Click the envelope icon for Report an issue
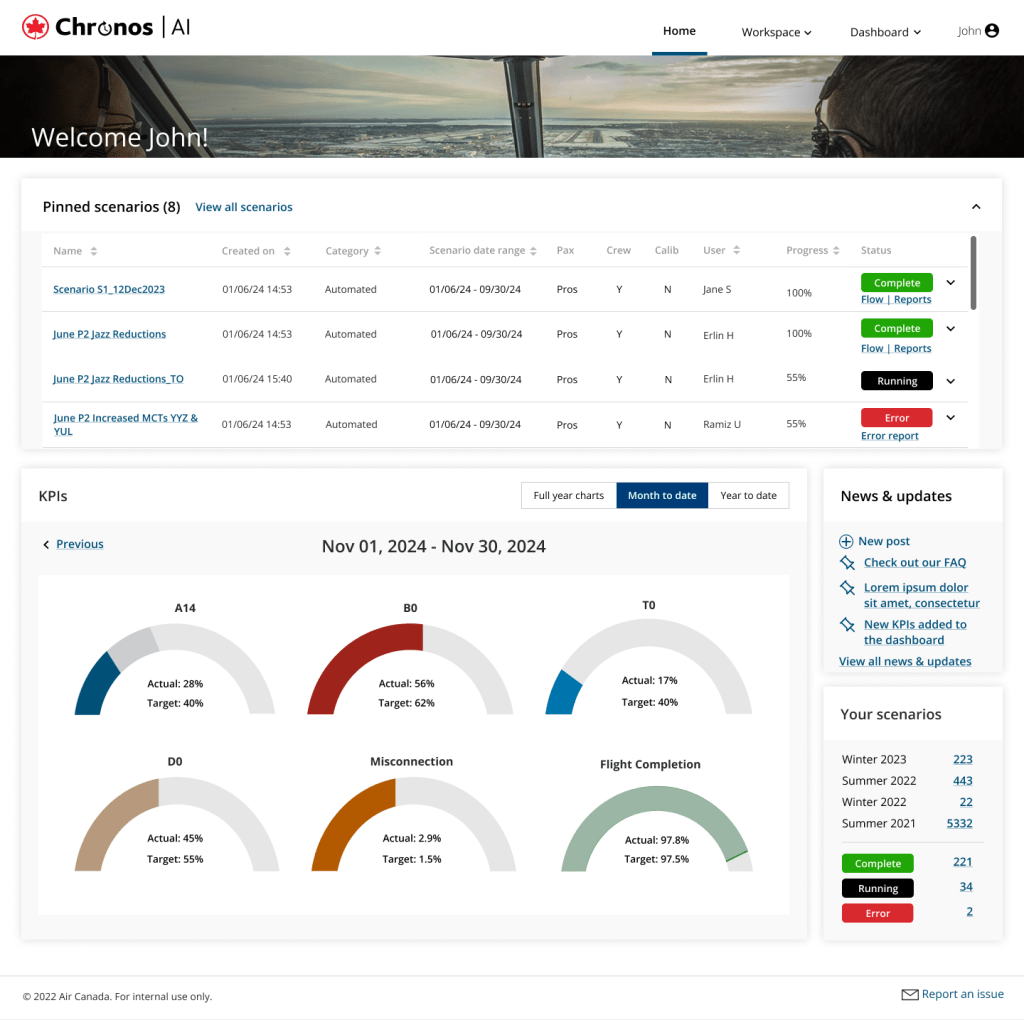1024x1020 pixels. pos(909,995)
